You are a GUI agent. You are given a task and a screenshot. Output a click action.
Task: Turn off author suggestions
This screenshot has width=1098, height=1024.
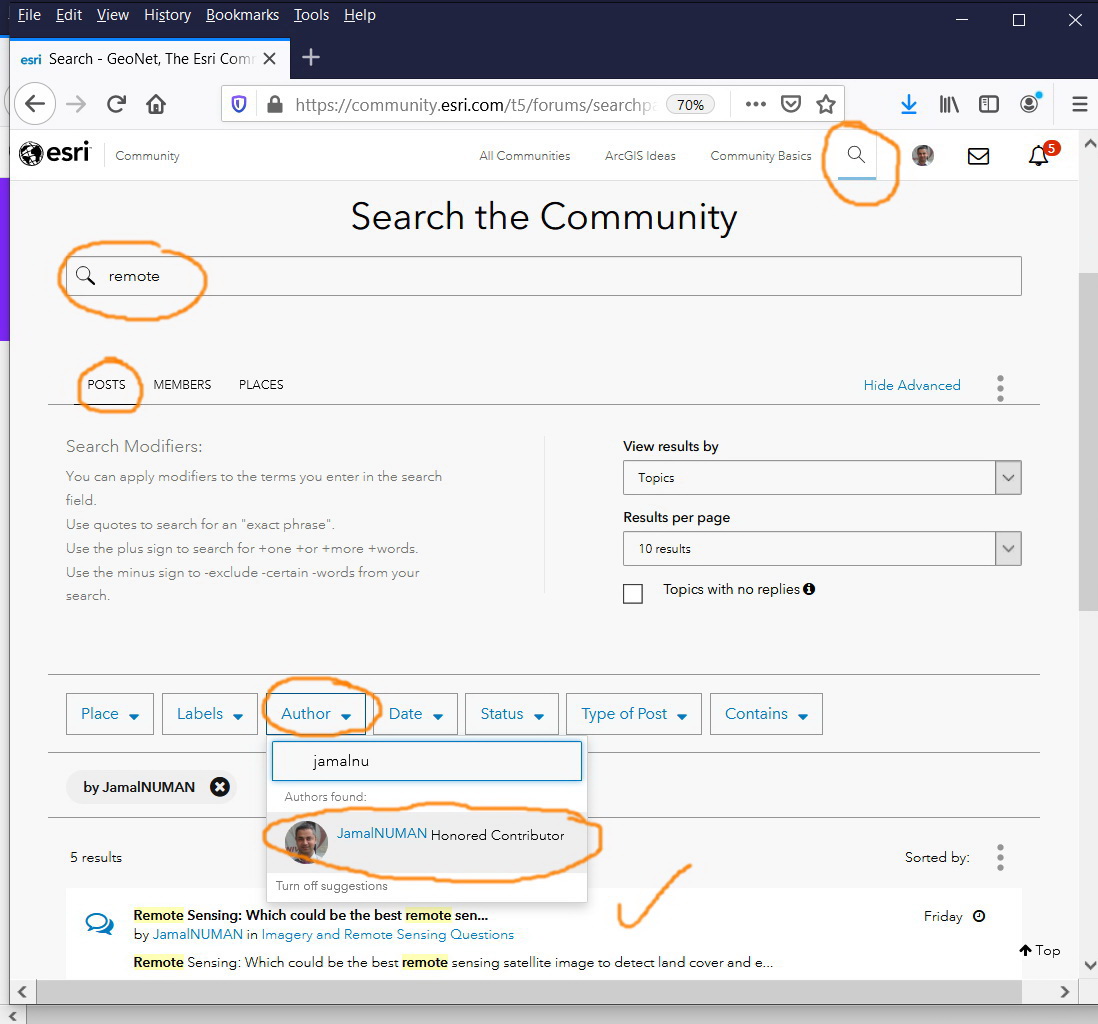point(331,886)
